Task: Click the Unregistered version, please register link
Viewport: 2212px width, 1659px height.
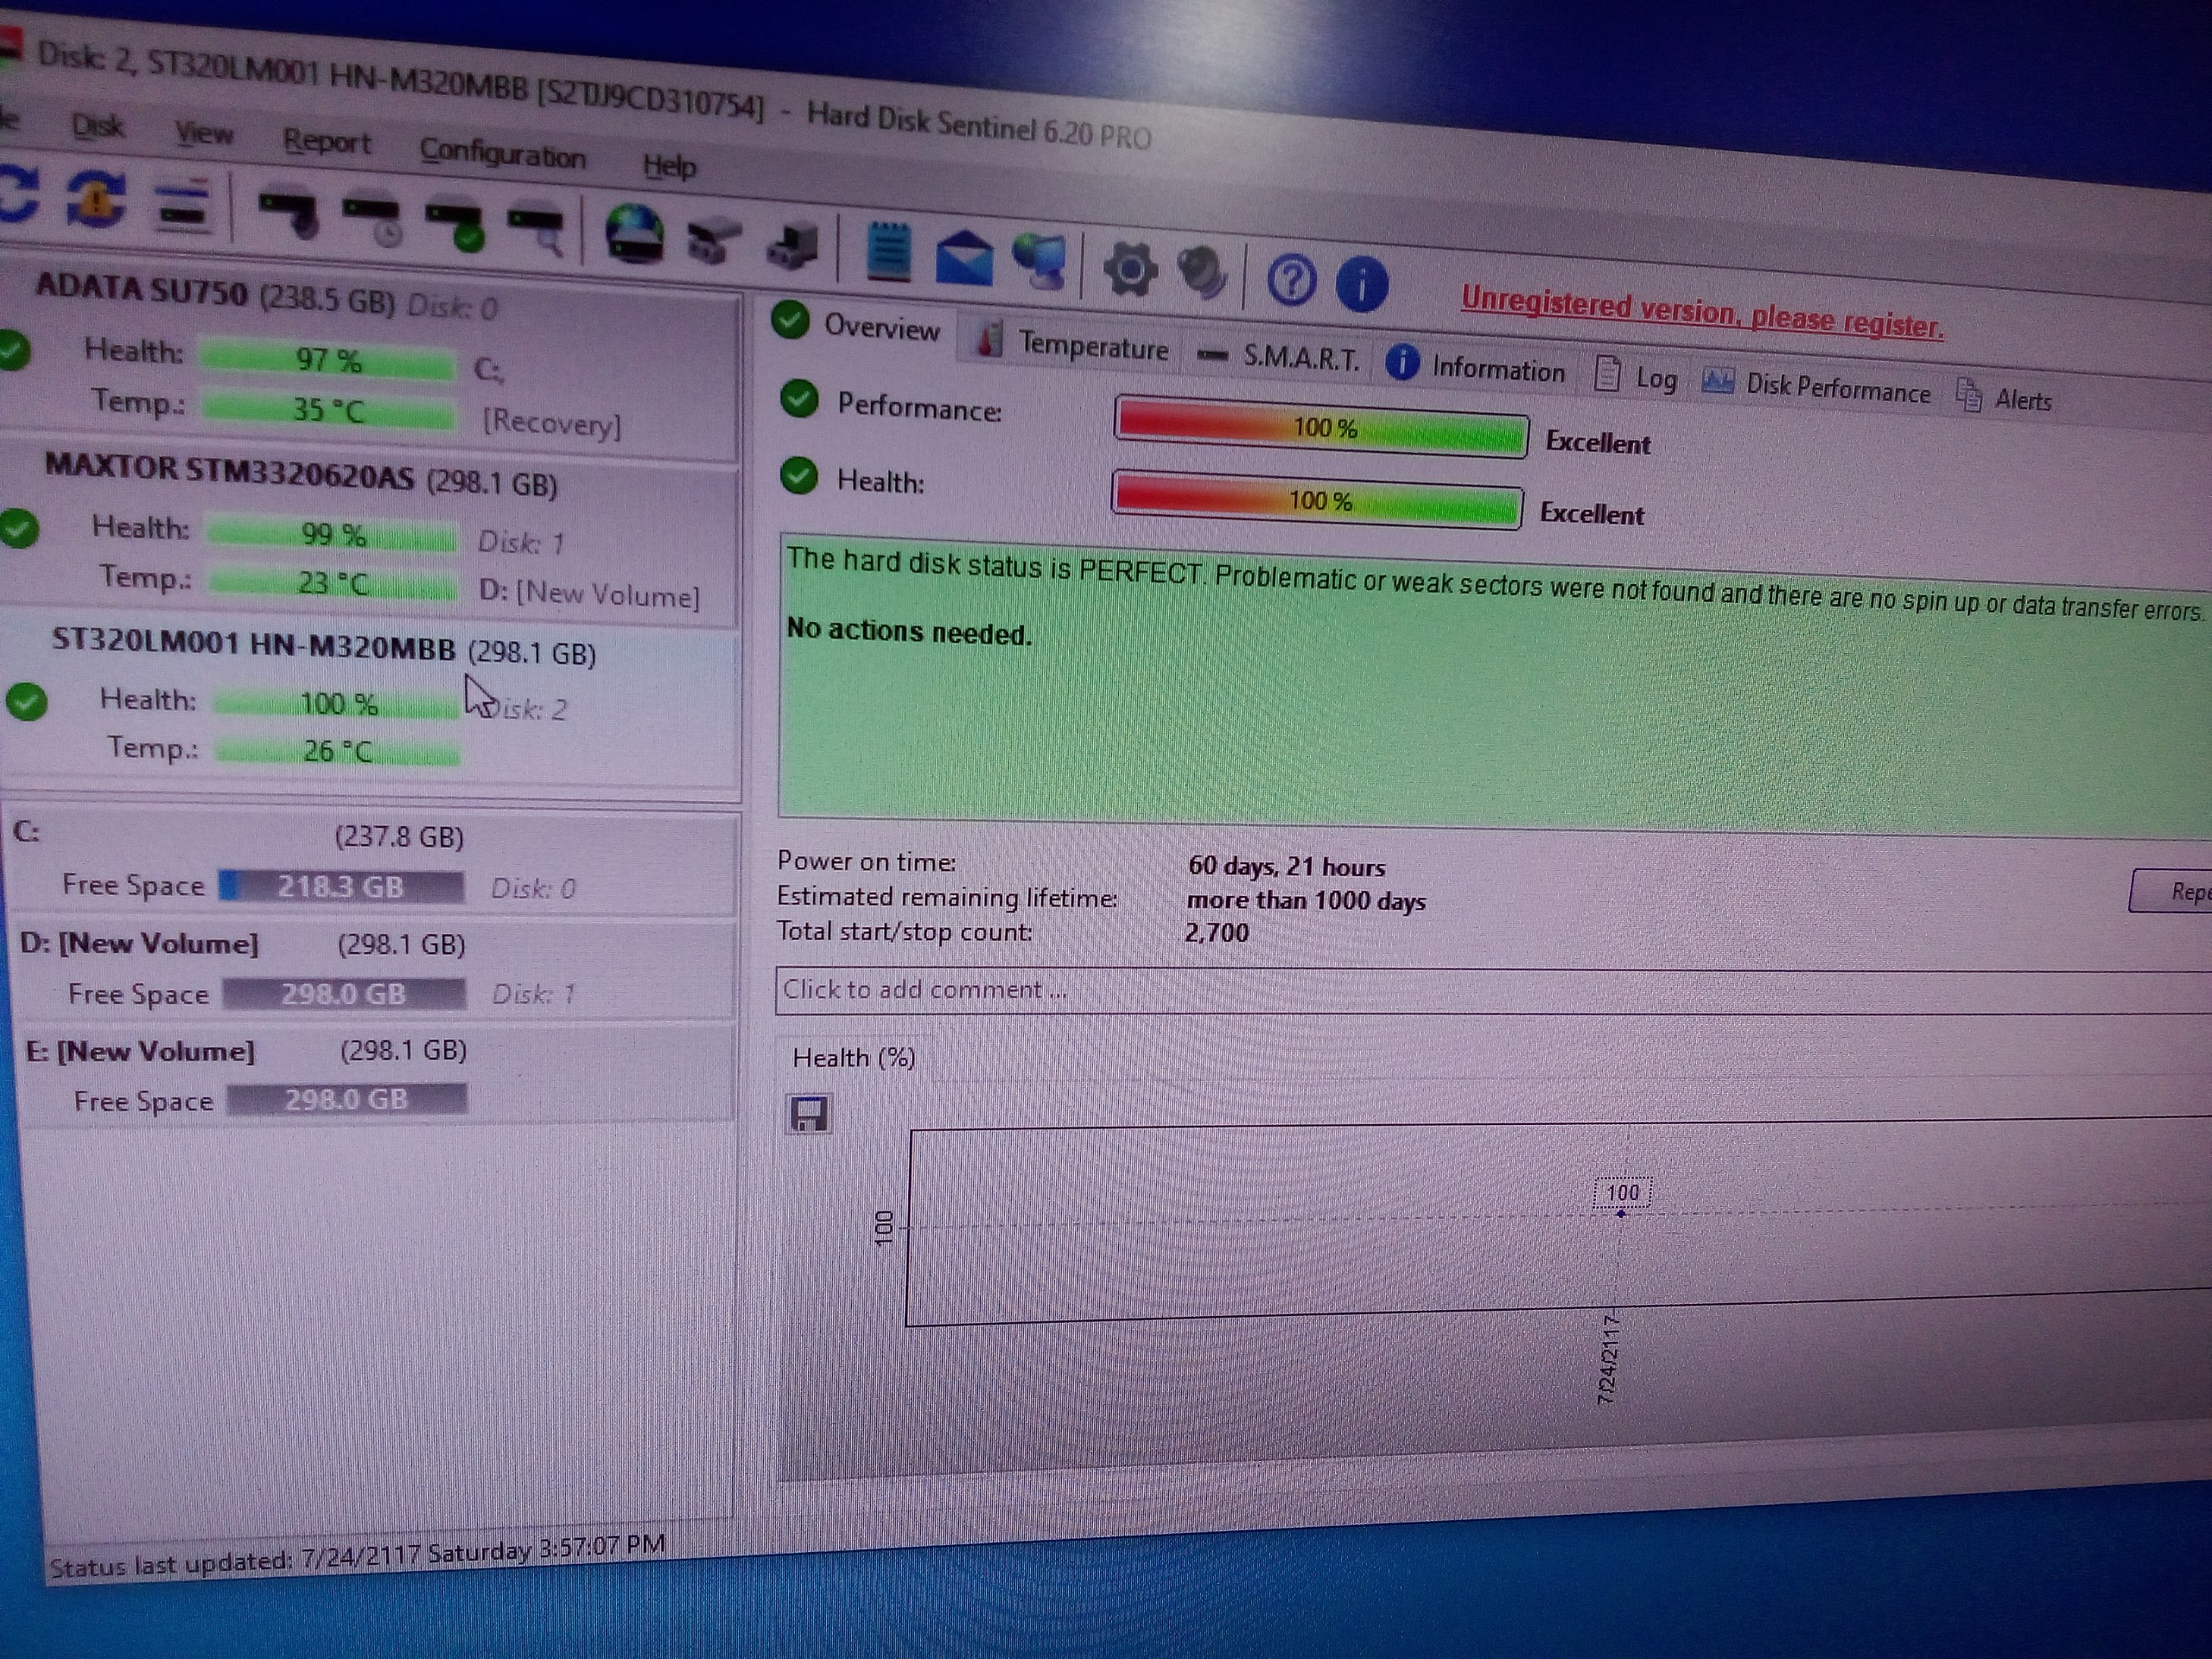Action: pos(1701,313)
